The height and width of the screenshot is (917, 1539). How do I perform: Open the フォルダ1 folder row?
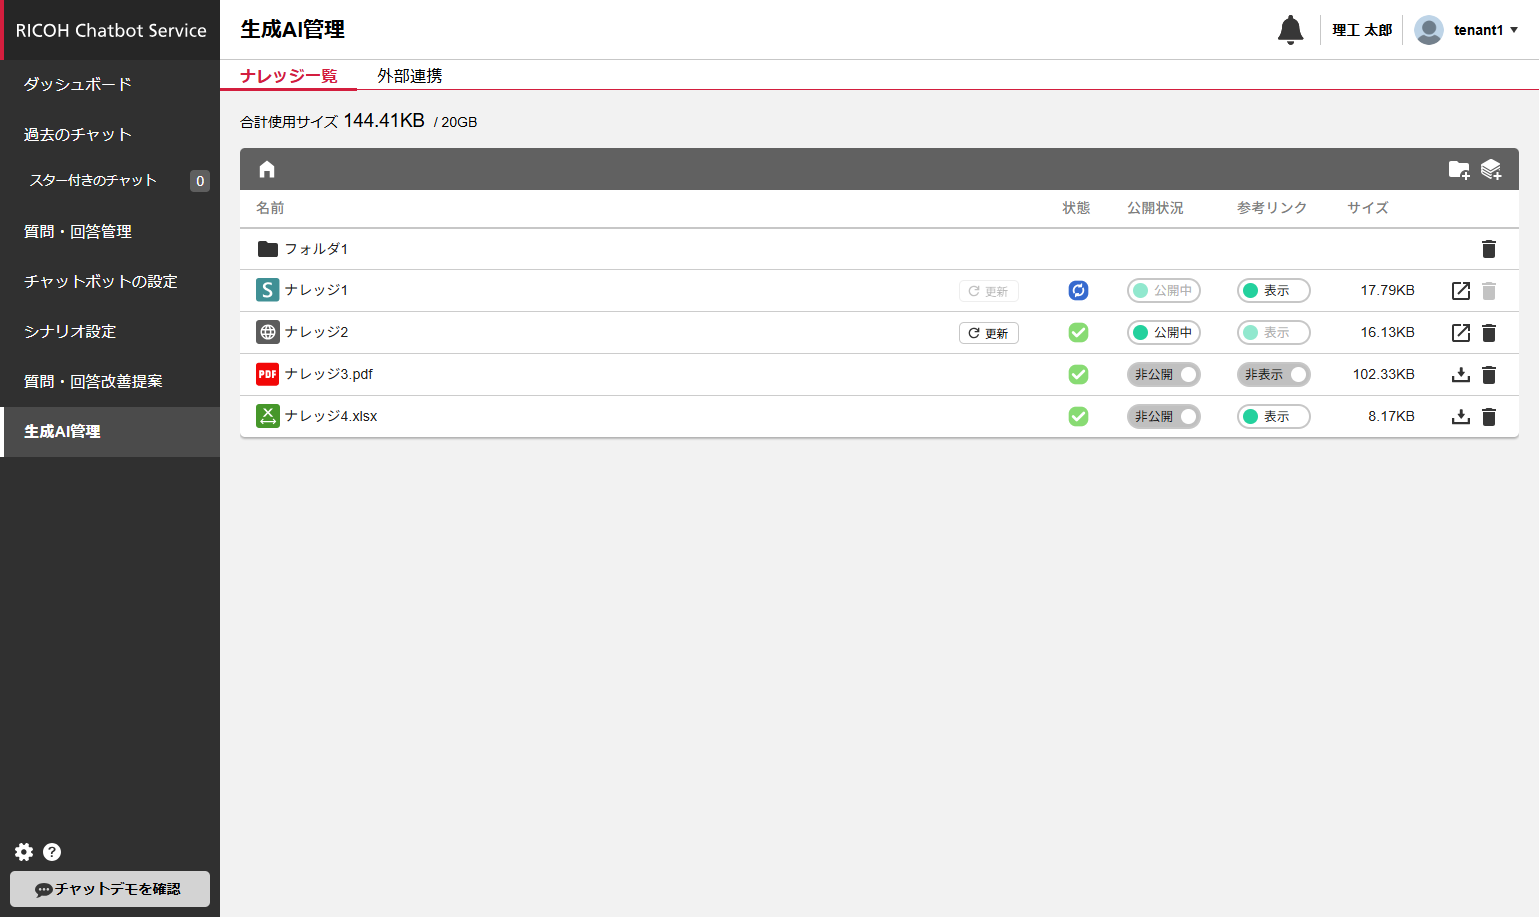click(316, 249)
